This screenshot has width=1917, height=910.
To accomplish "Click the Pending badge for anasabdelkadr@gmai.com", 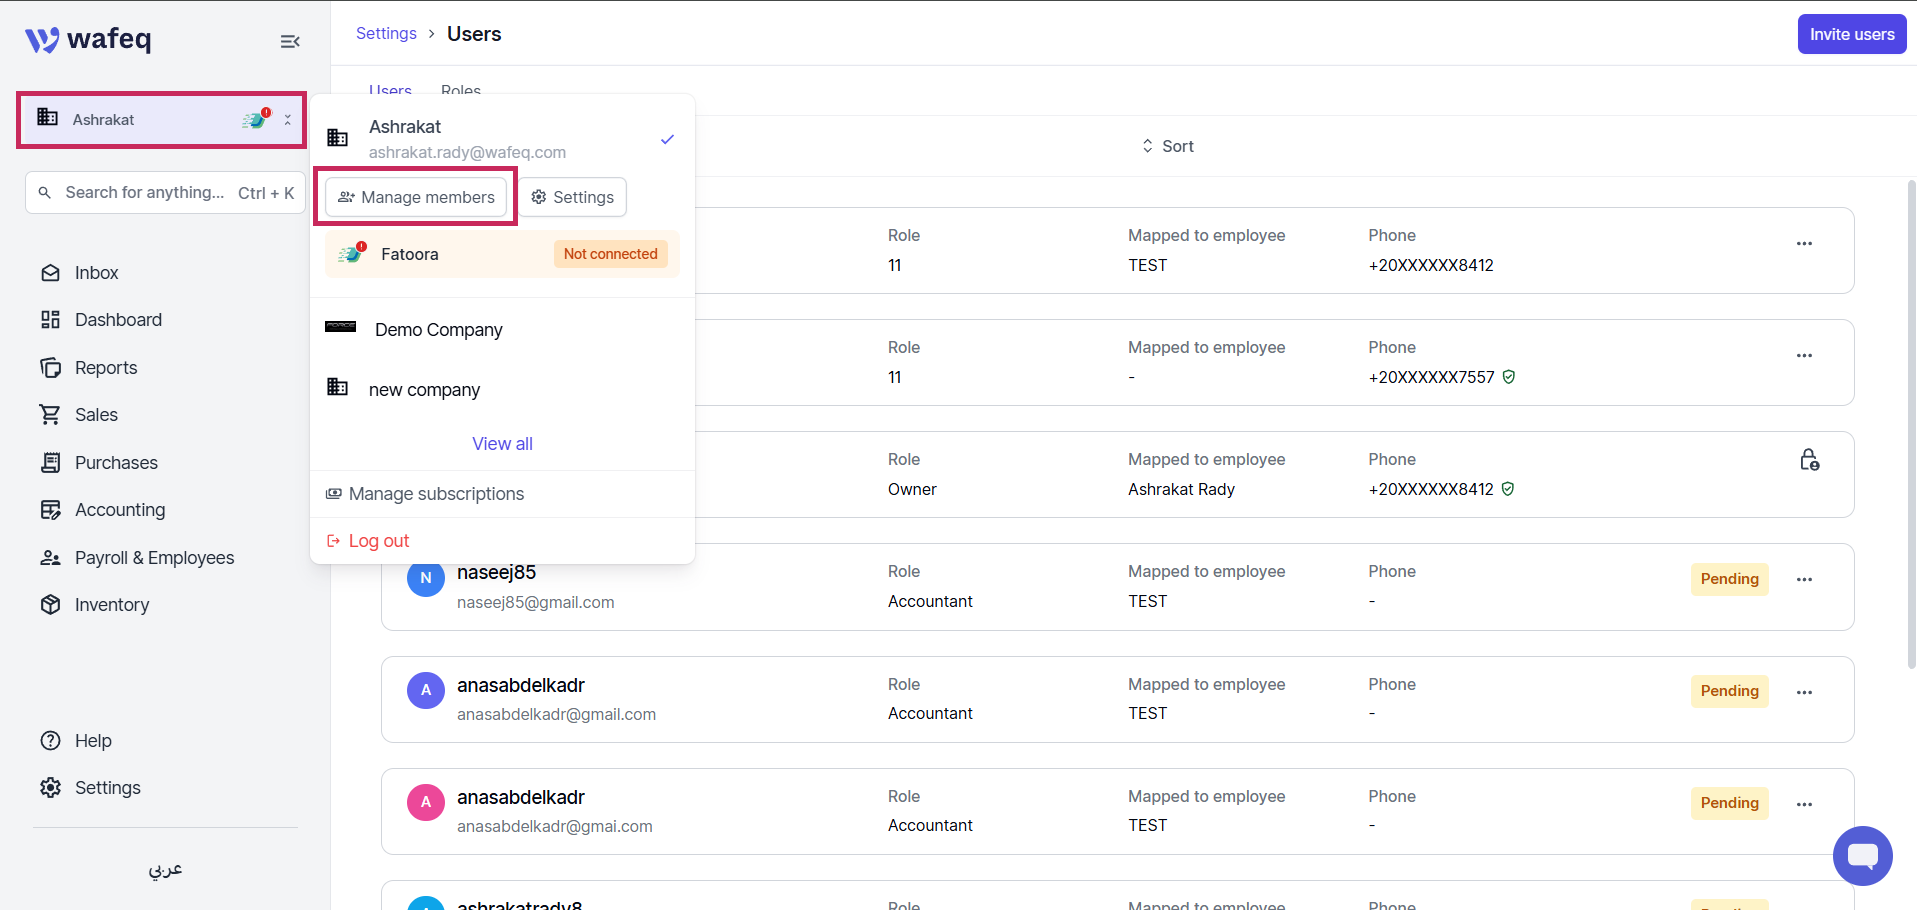I will 1729,803.
